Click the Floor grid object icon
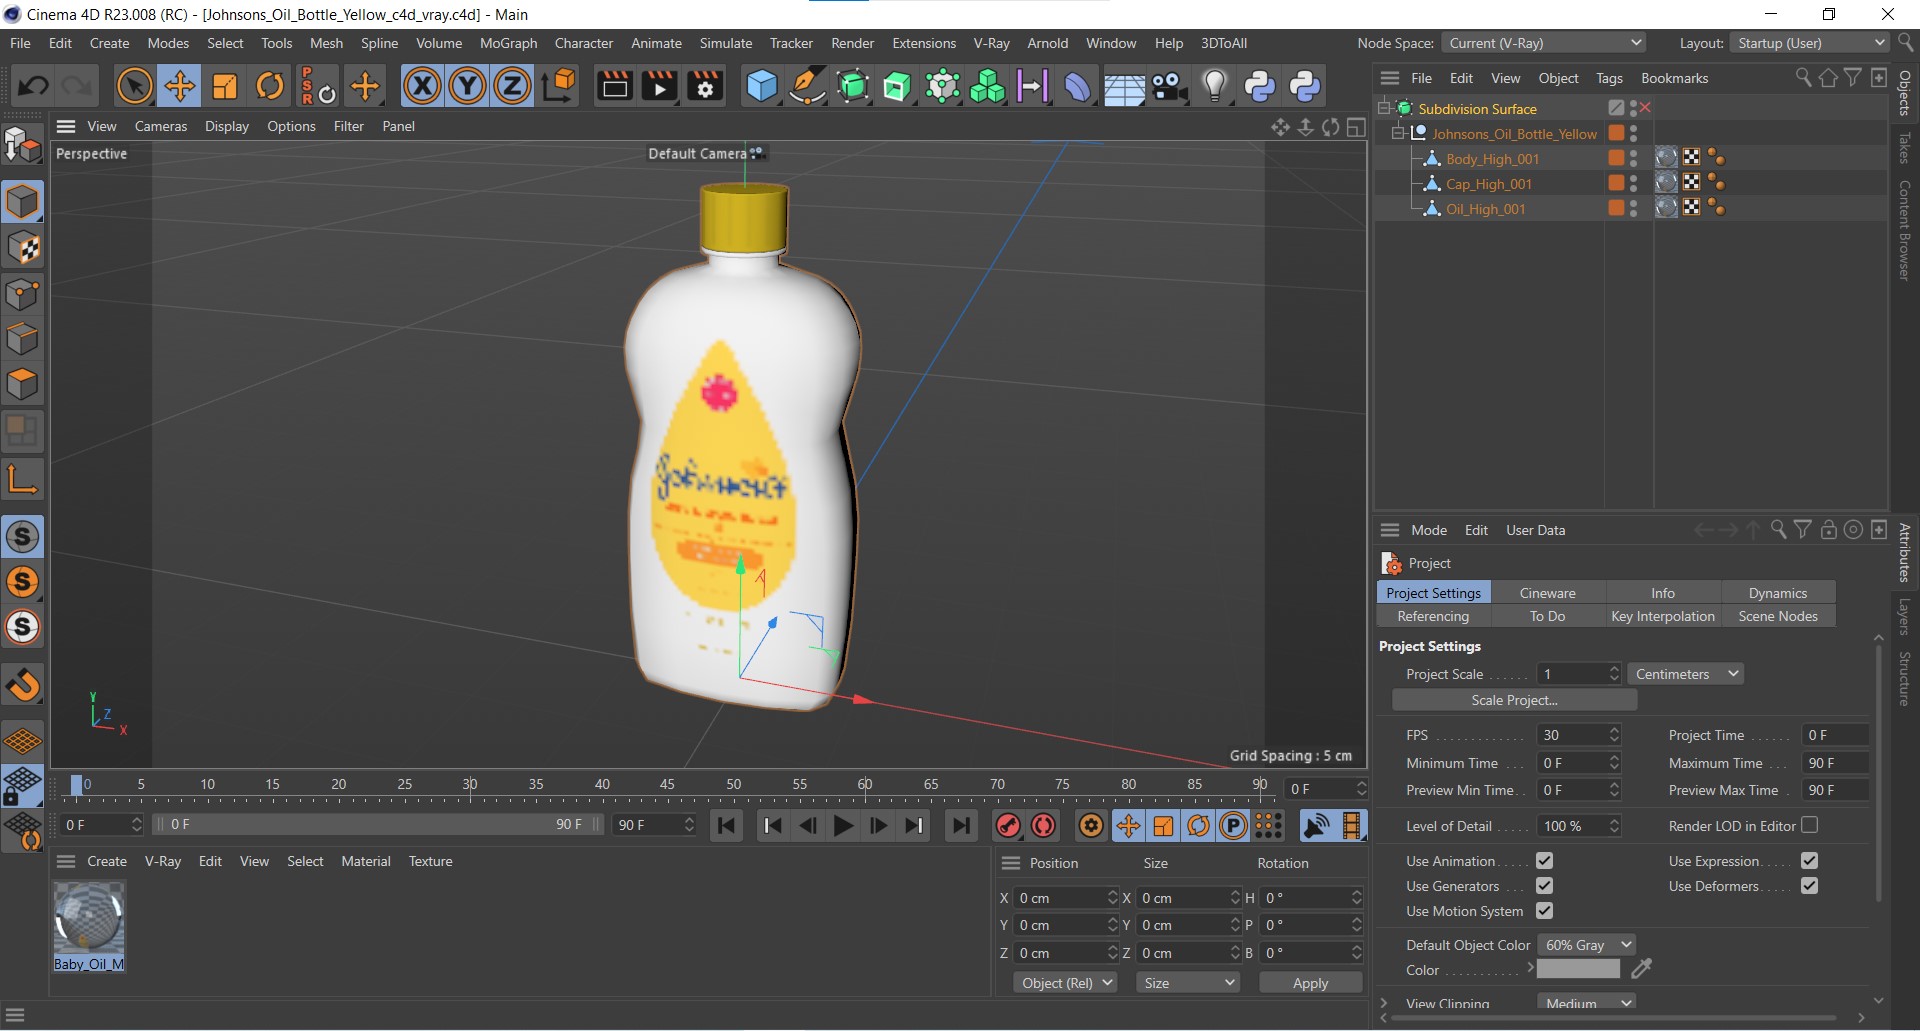This screenshot has width=1920, height=1031. 1124,86
